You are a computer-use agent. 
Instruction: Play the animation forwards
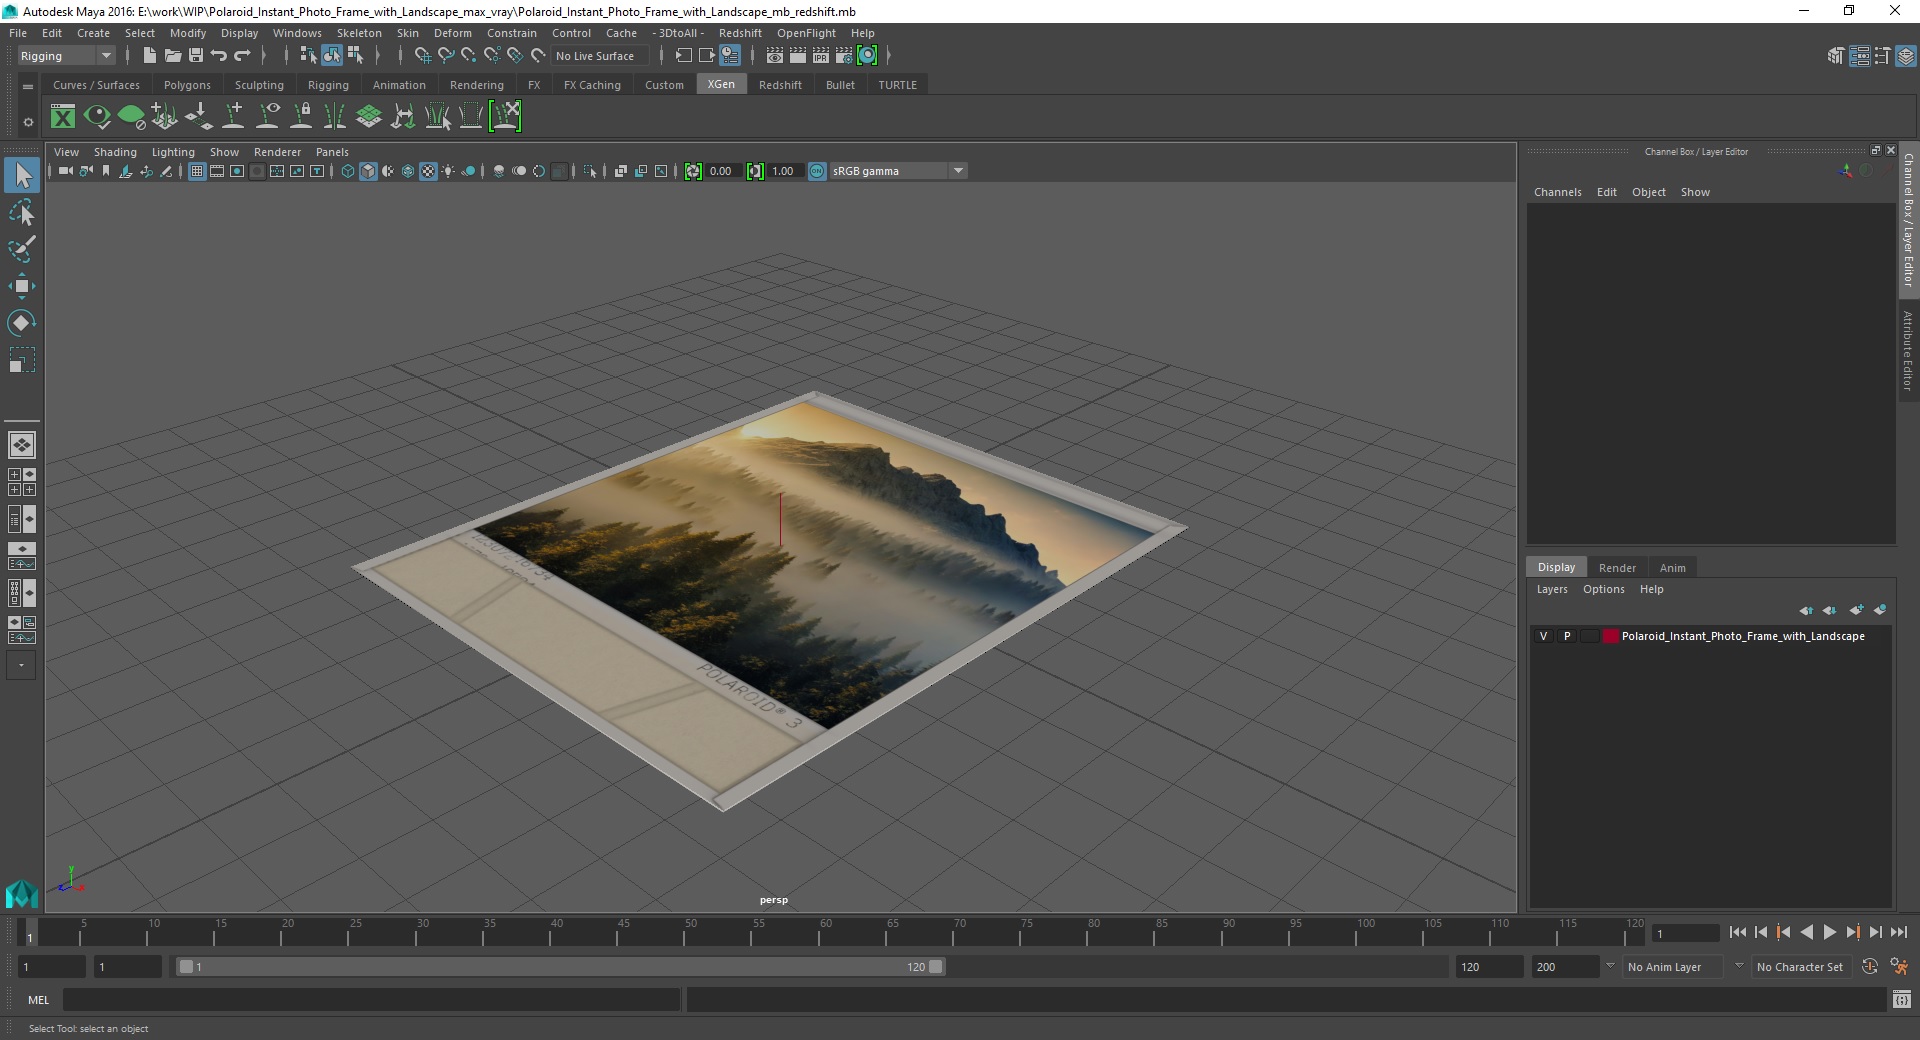pos(1829,932)
